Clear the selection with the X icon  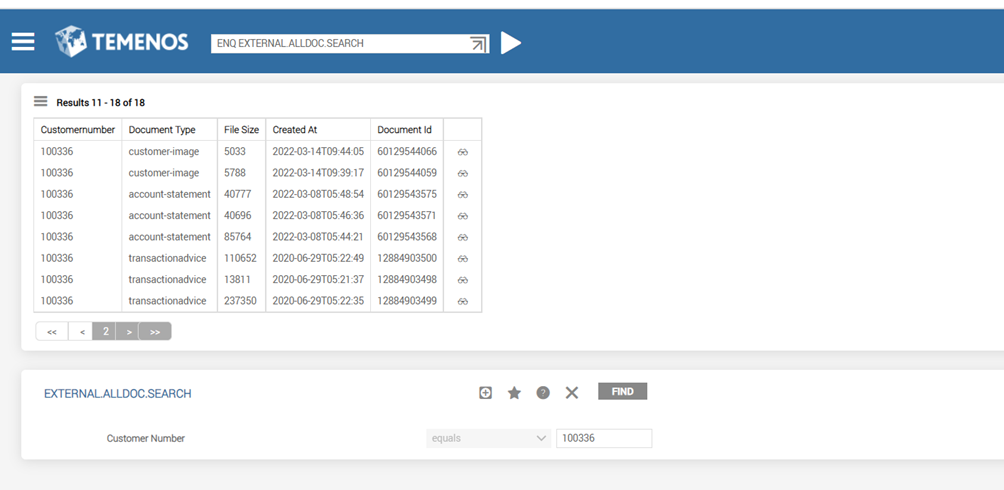[572, 393]
